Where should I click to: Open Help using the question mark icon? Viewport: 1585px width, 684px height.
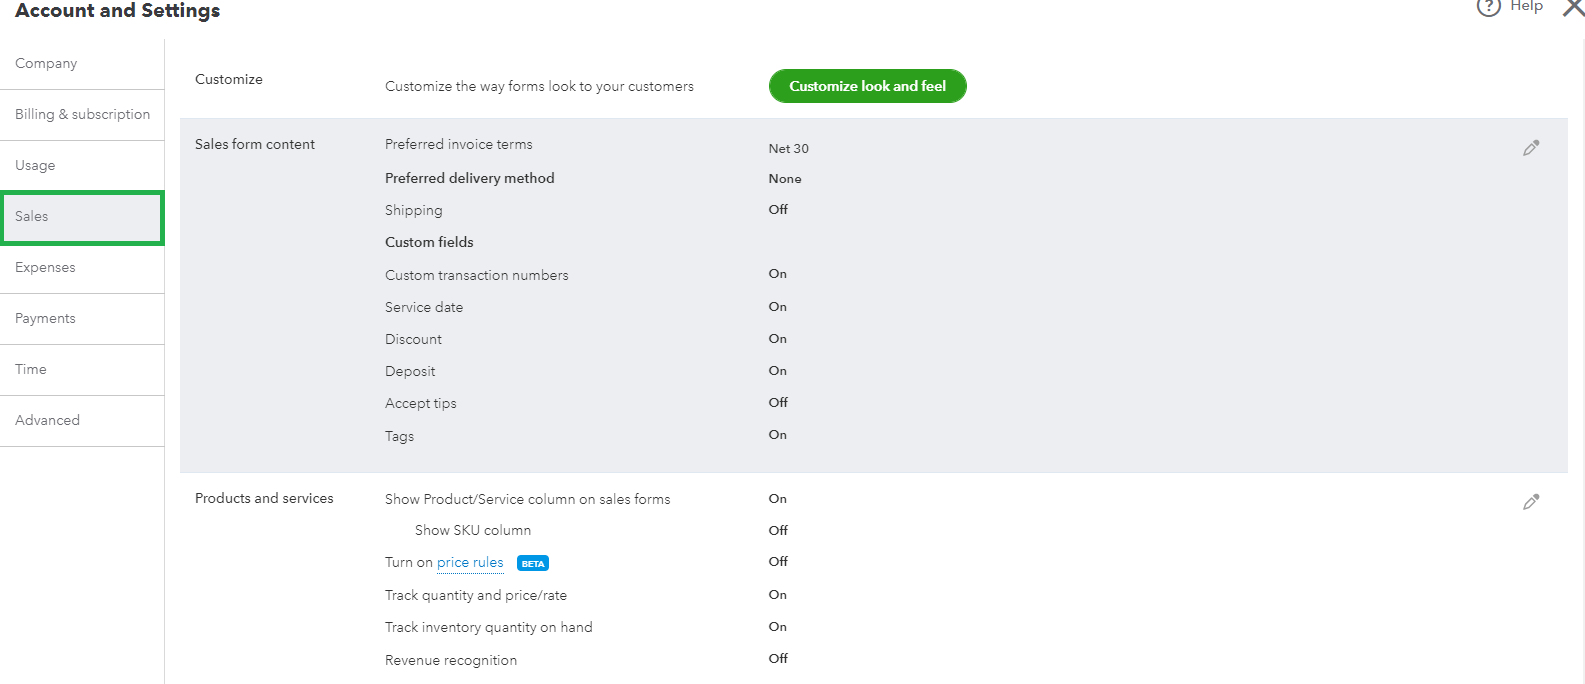[1487, 7]
